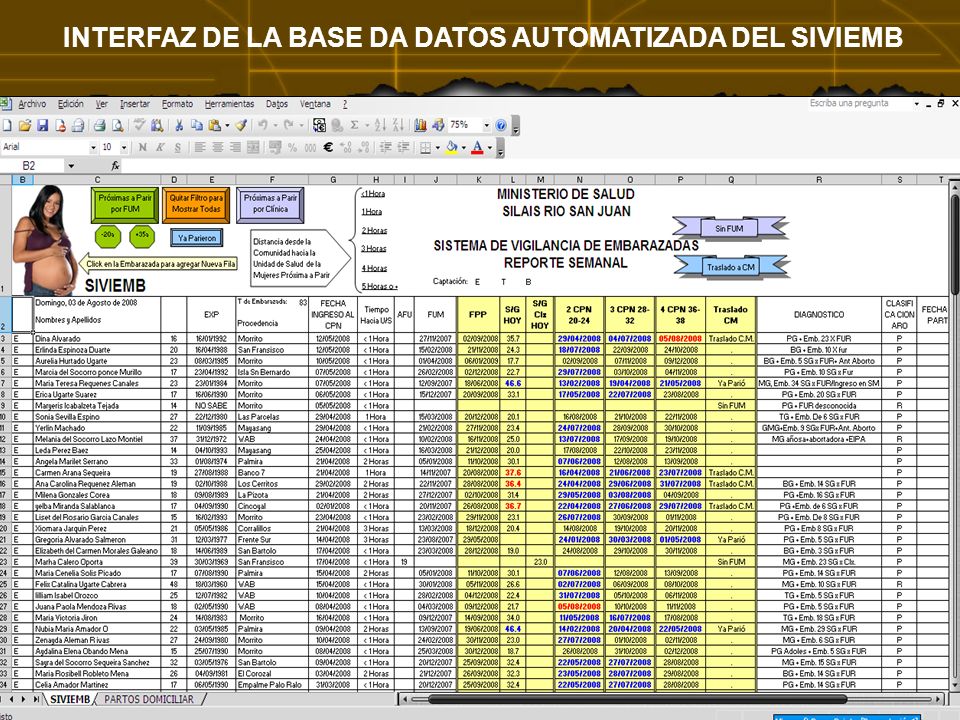This screenshot has width=960, height=720.
Task: Click the Sin FUM ribbon button
Action: tap(729, 228)
